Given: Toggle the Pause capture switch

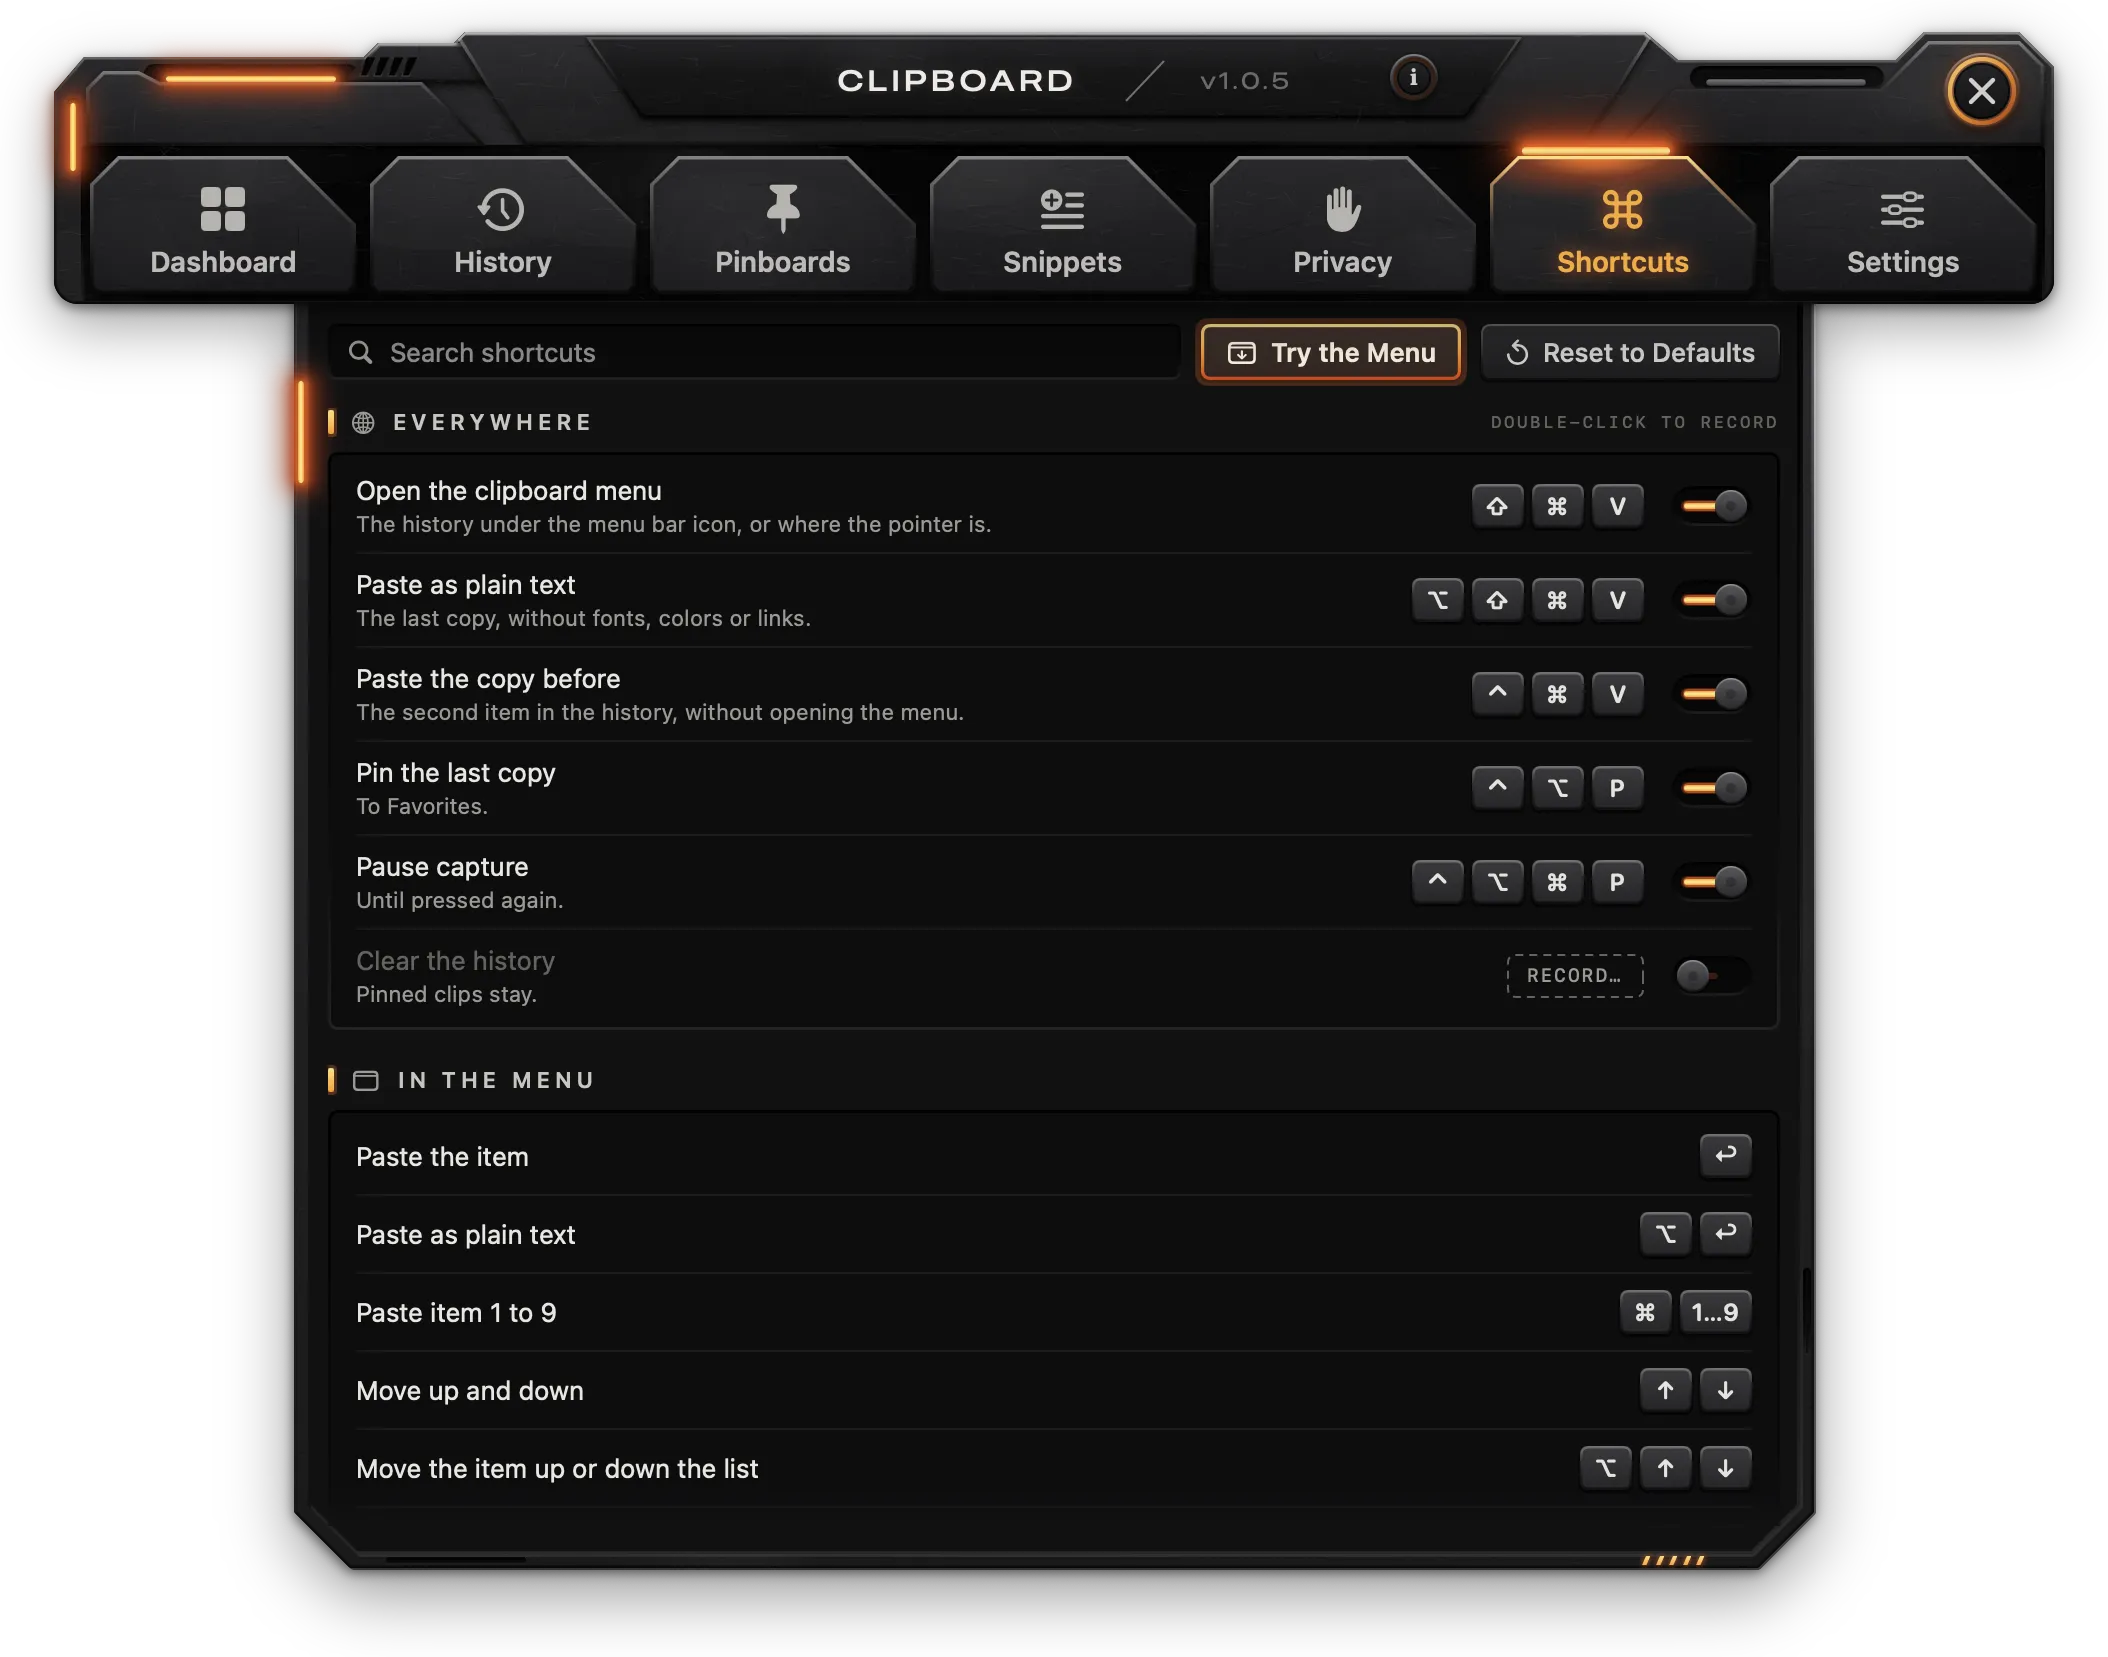Looking at the screenshot, I should point(1714,882).
